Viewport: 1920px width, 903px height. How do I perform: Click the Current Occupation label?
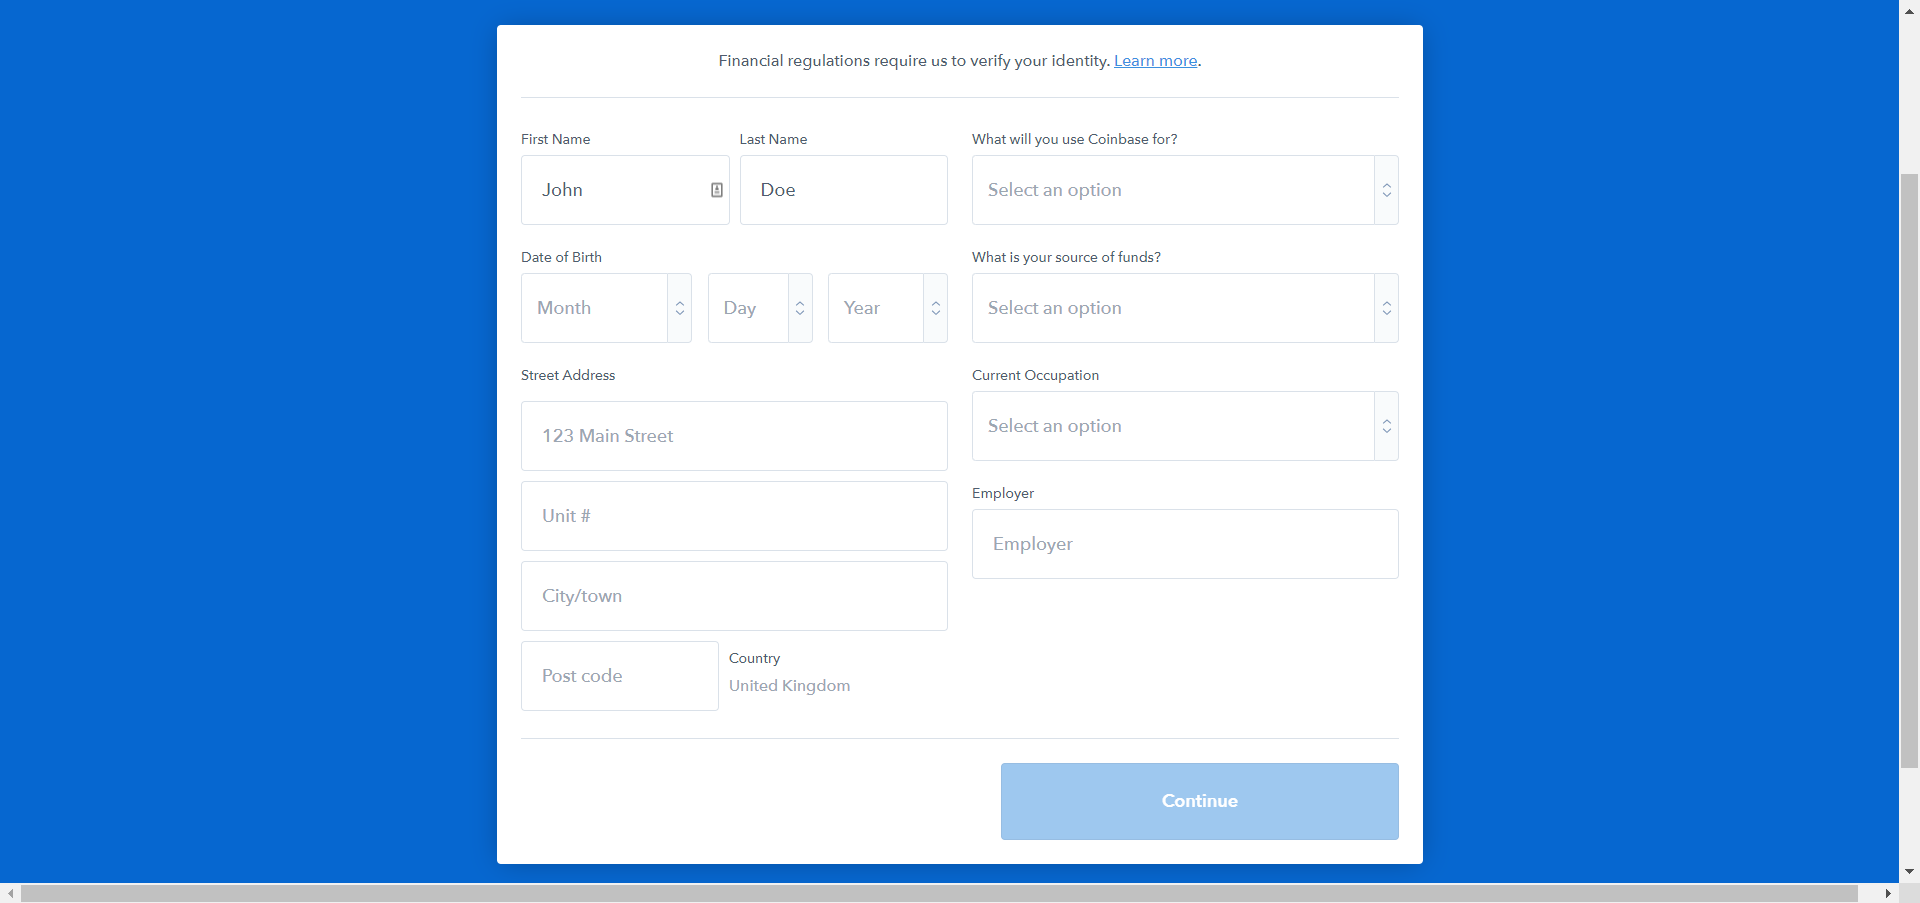[x=1035, y=375]
